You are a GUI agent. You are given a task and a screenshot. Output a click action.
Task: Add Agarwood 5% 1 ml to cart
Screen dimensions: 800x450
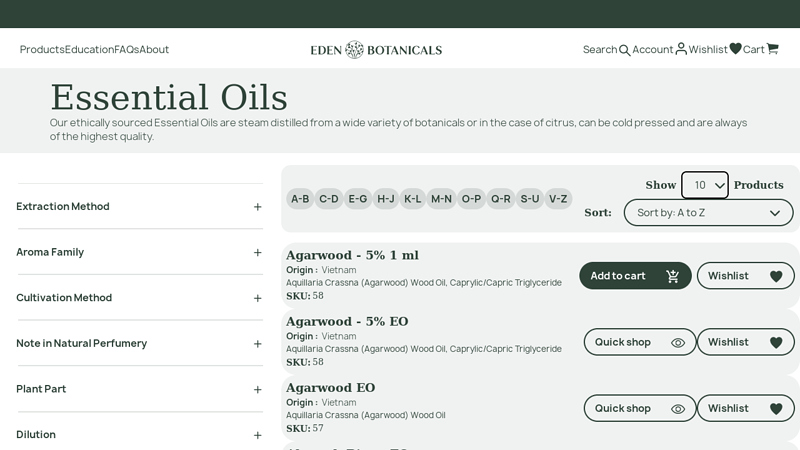(x=635, y=276)
